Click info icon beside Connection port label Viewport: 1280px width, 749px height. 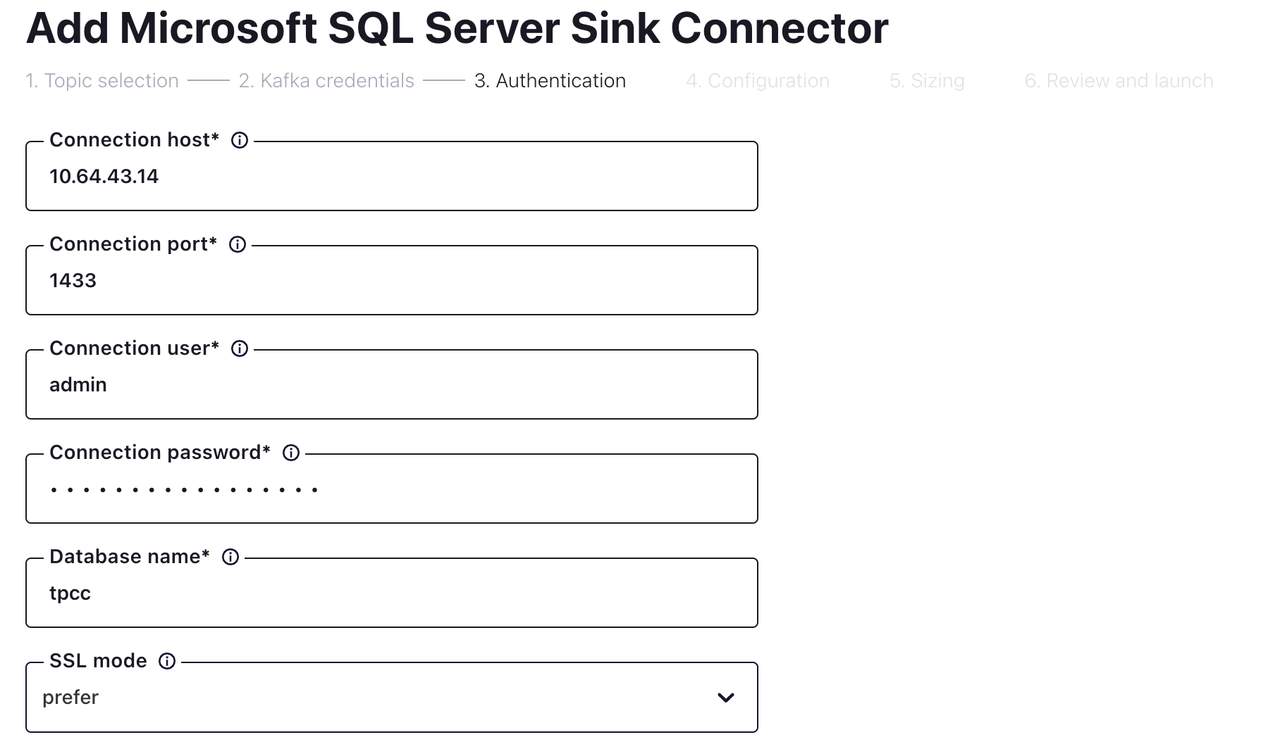(237, 244)
